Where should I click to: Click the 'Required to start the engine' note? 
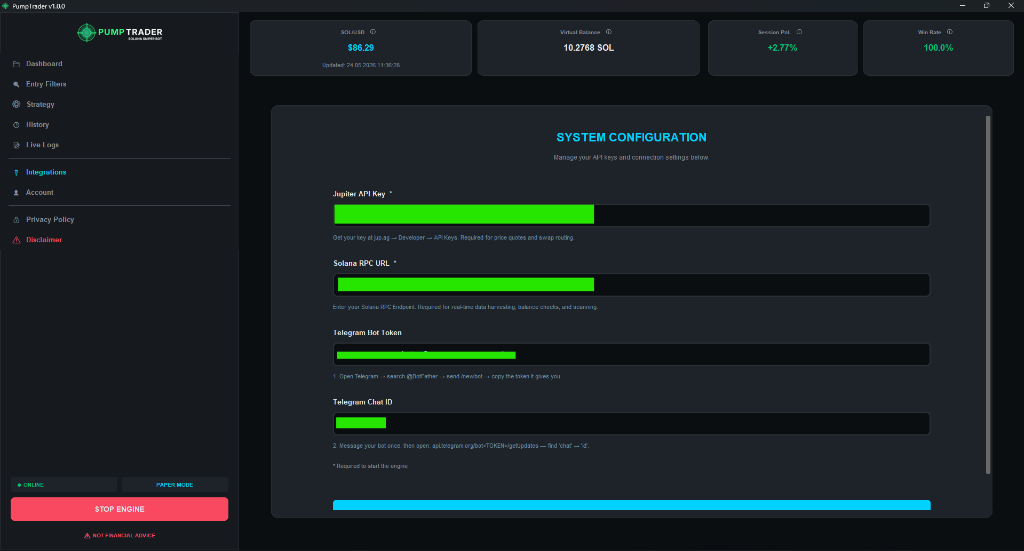pos(370,466)
